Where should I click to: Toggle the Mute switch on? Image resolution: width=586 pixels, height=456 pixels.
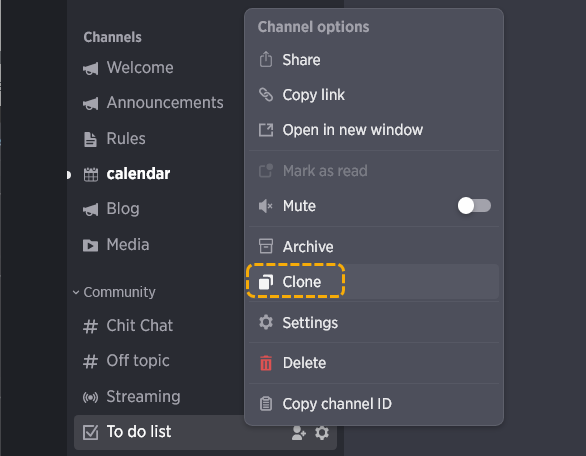[474, 206]
